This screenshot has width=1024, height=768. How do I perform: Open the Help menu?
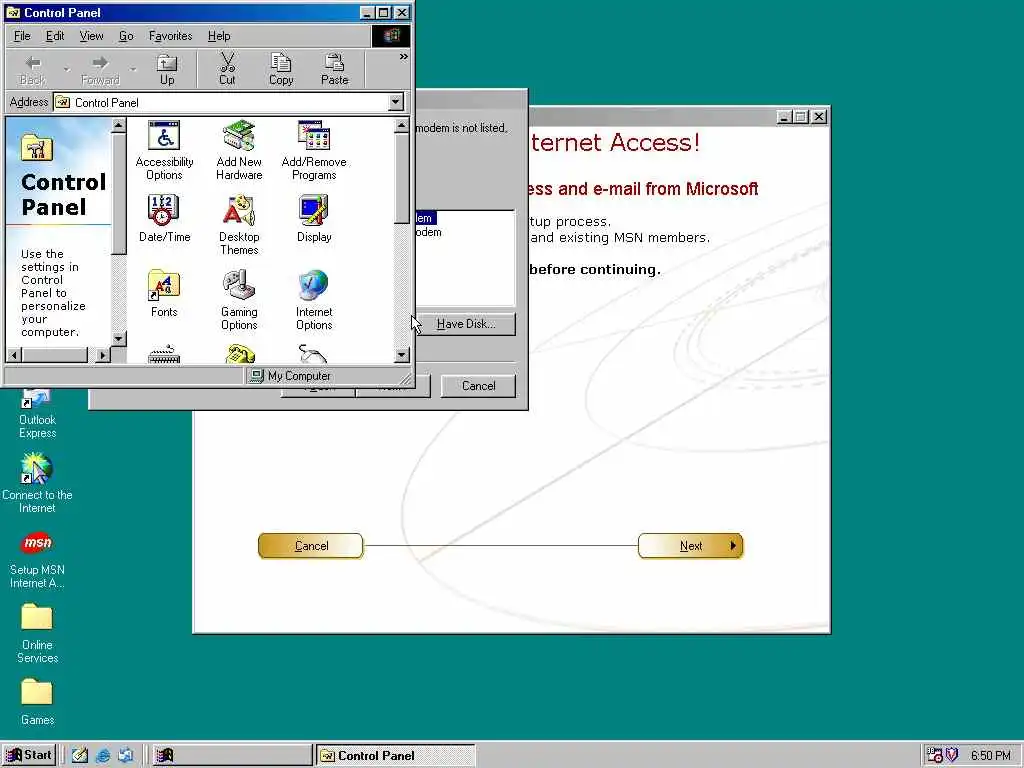point(219,36)
